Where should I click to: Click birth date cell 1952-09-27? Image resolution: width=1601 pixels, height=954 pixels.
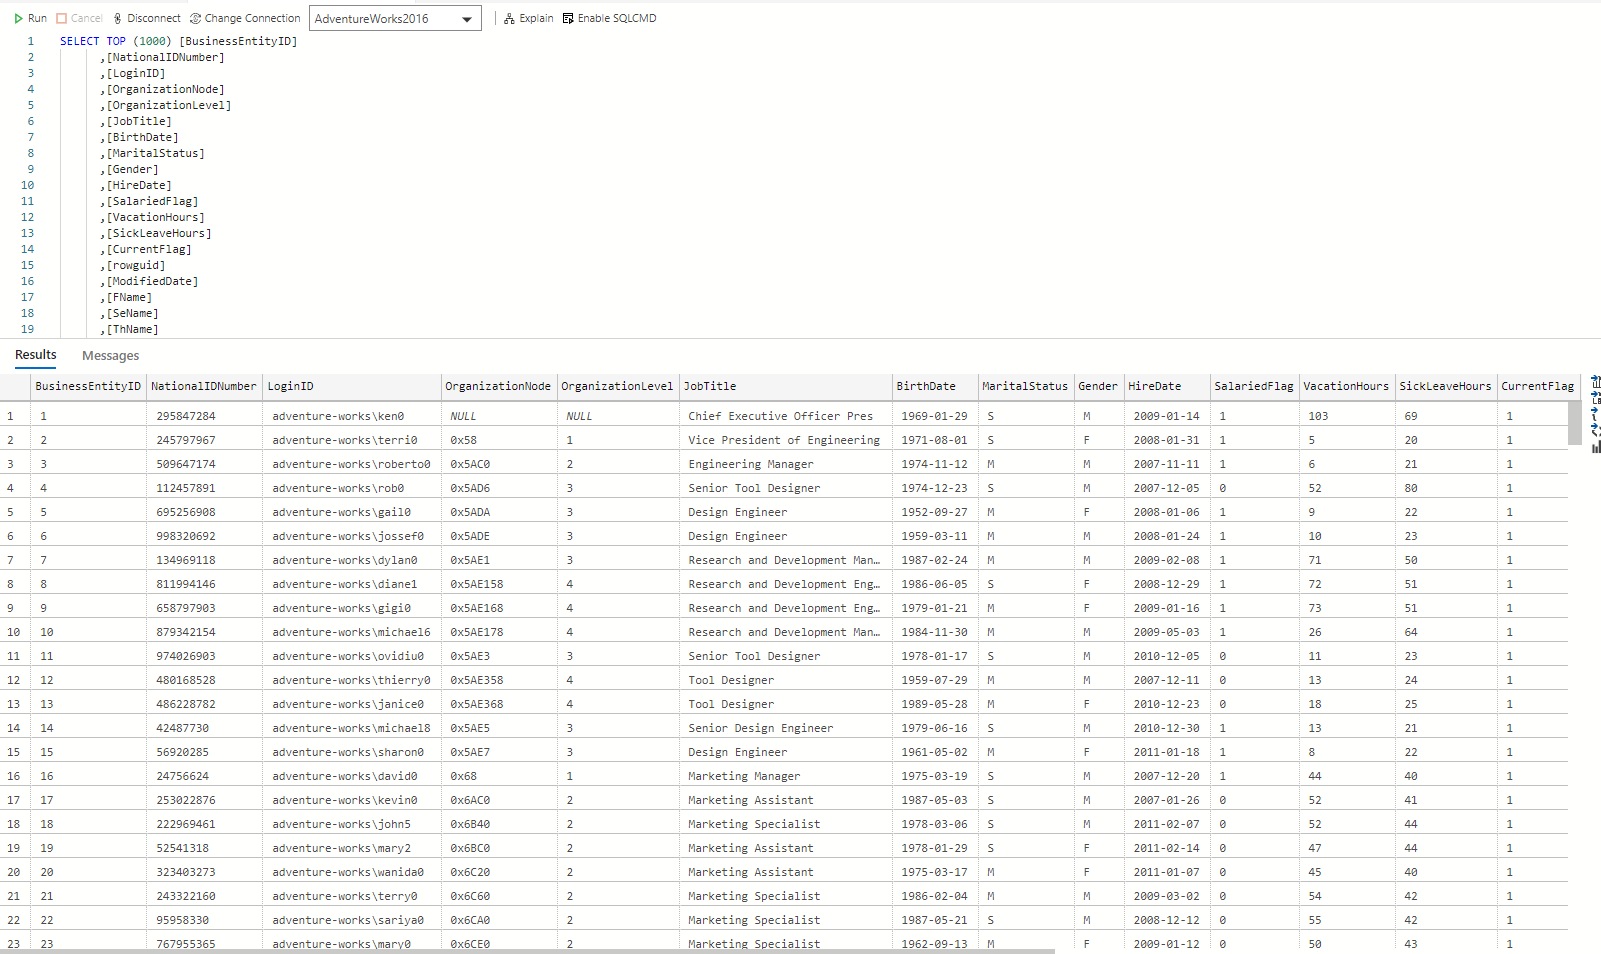coord(935,512)
